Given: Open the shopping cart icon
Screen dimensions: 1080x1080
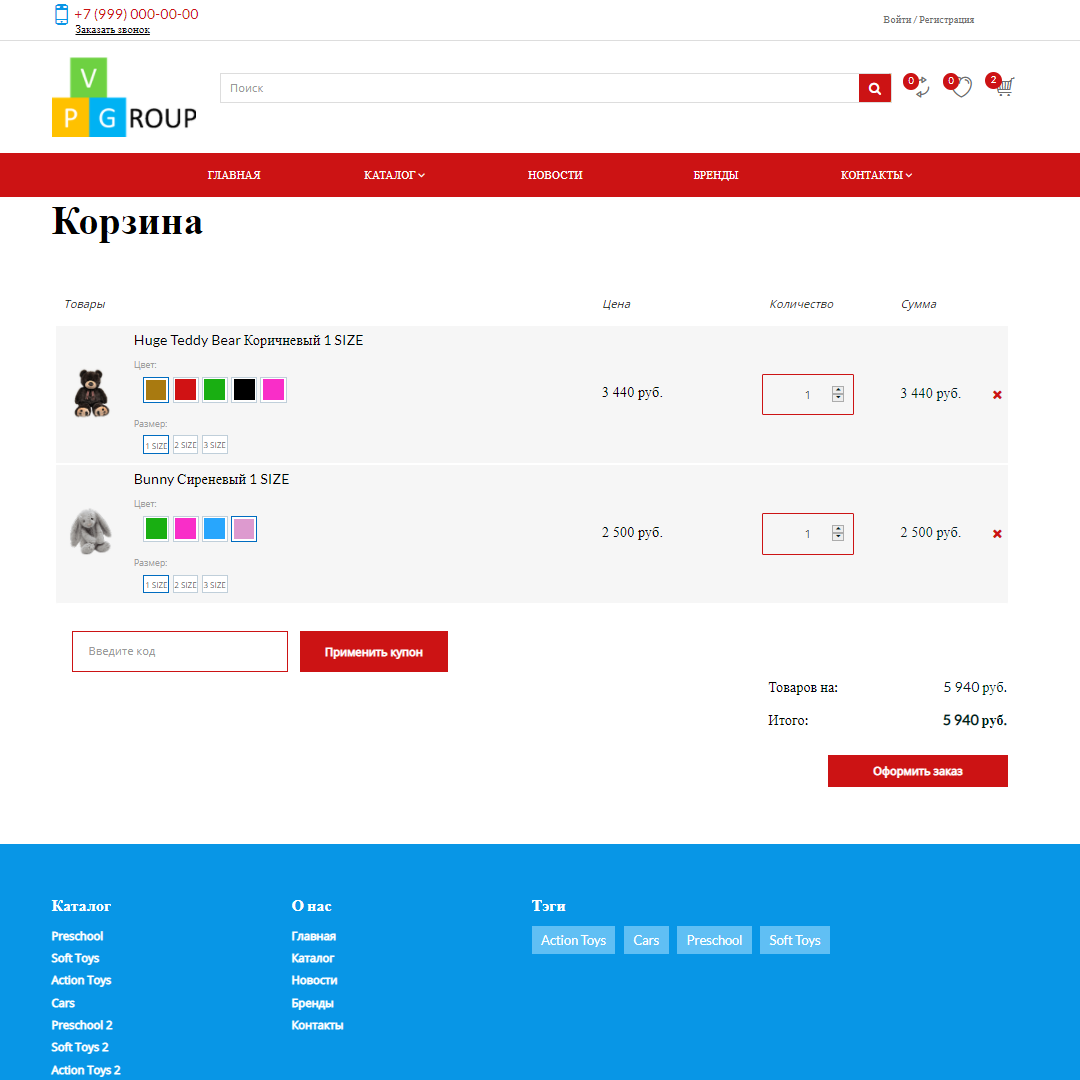Looking at the screenshot, I should (1003, 89).
